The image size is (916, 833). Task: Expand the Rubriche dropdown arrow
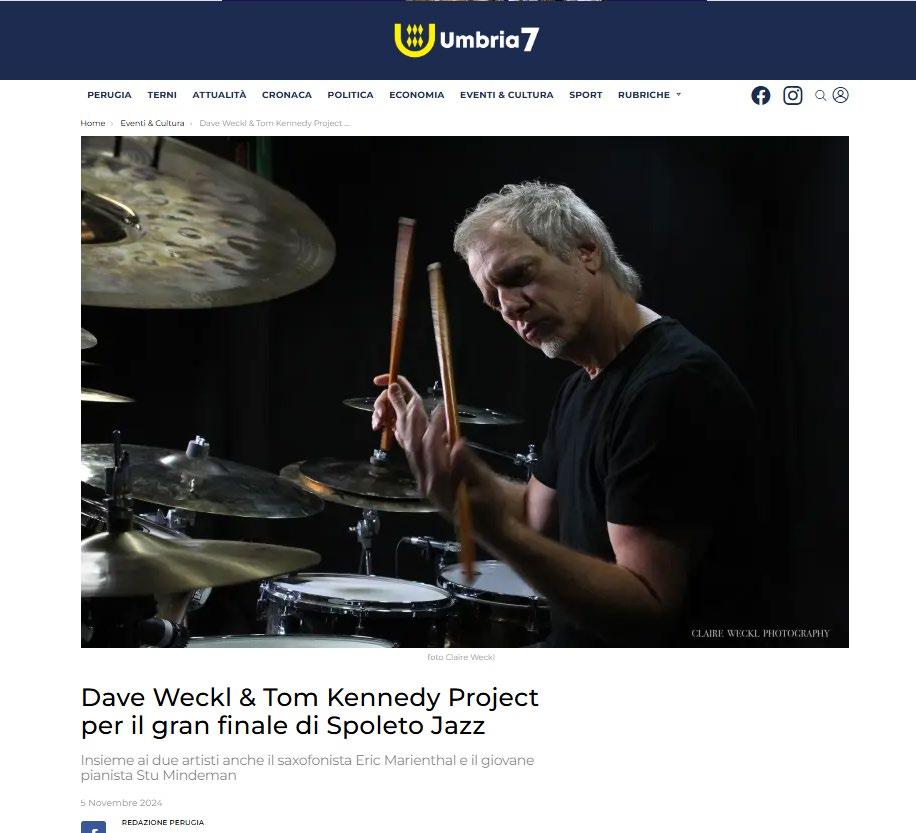(678, 95)
